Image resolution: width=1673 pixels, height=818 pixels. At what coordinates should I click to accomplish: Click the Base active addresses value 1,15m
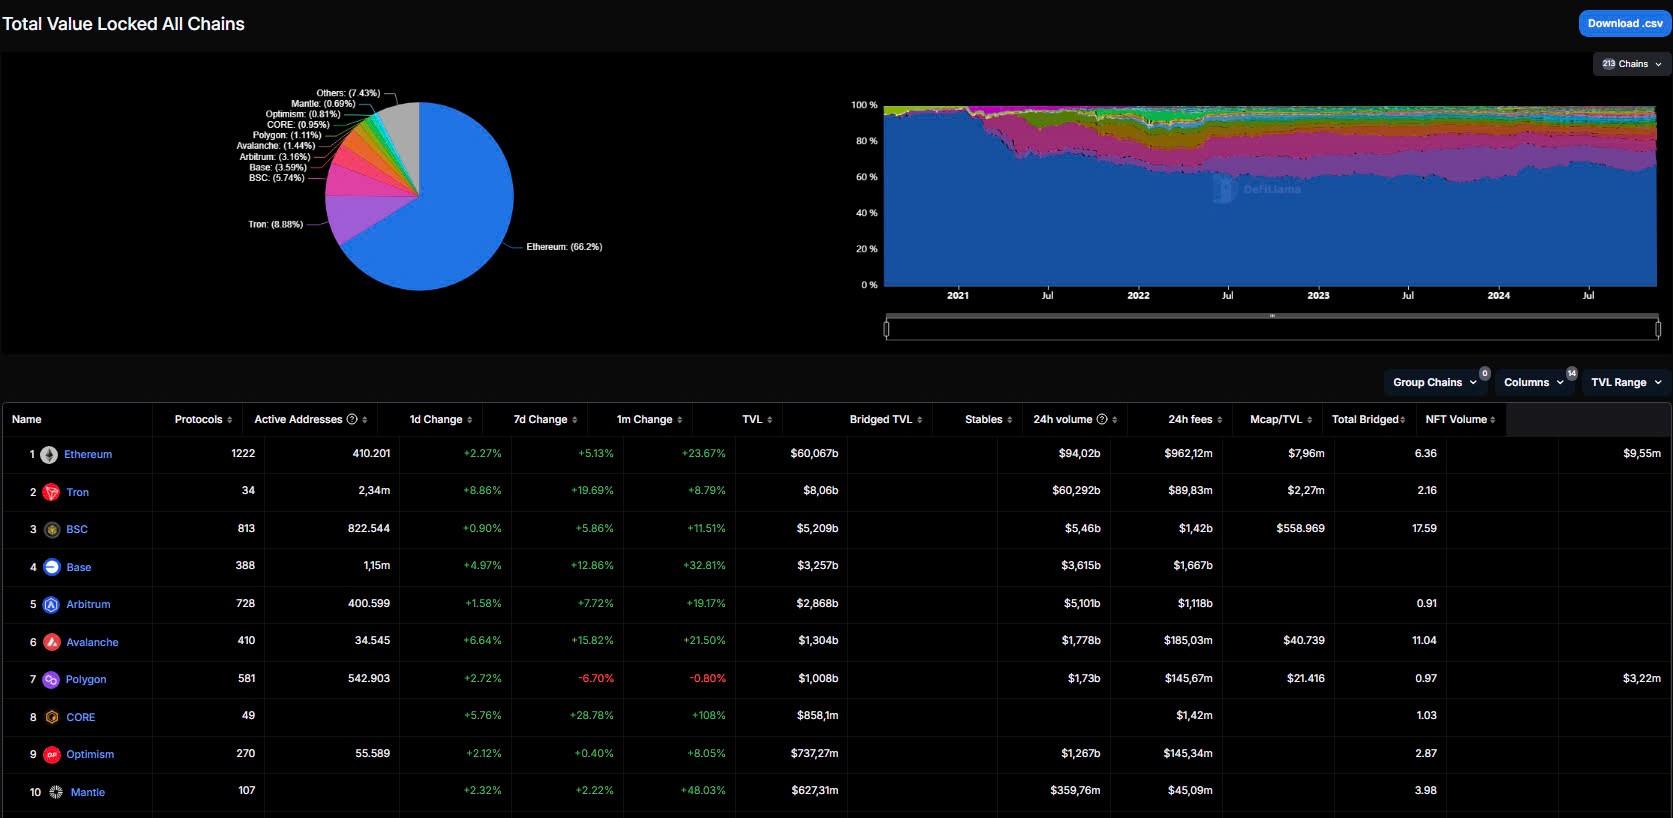(x=377, y=566)
